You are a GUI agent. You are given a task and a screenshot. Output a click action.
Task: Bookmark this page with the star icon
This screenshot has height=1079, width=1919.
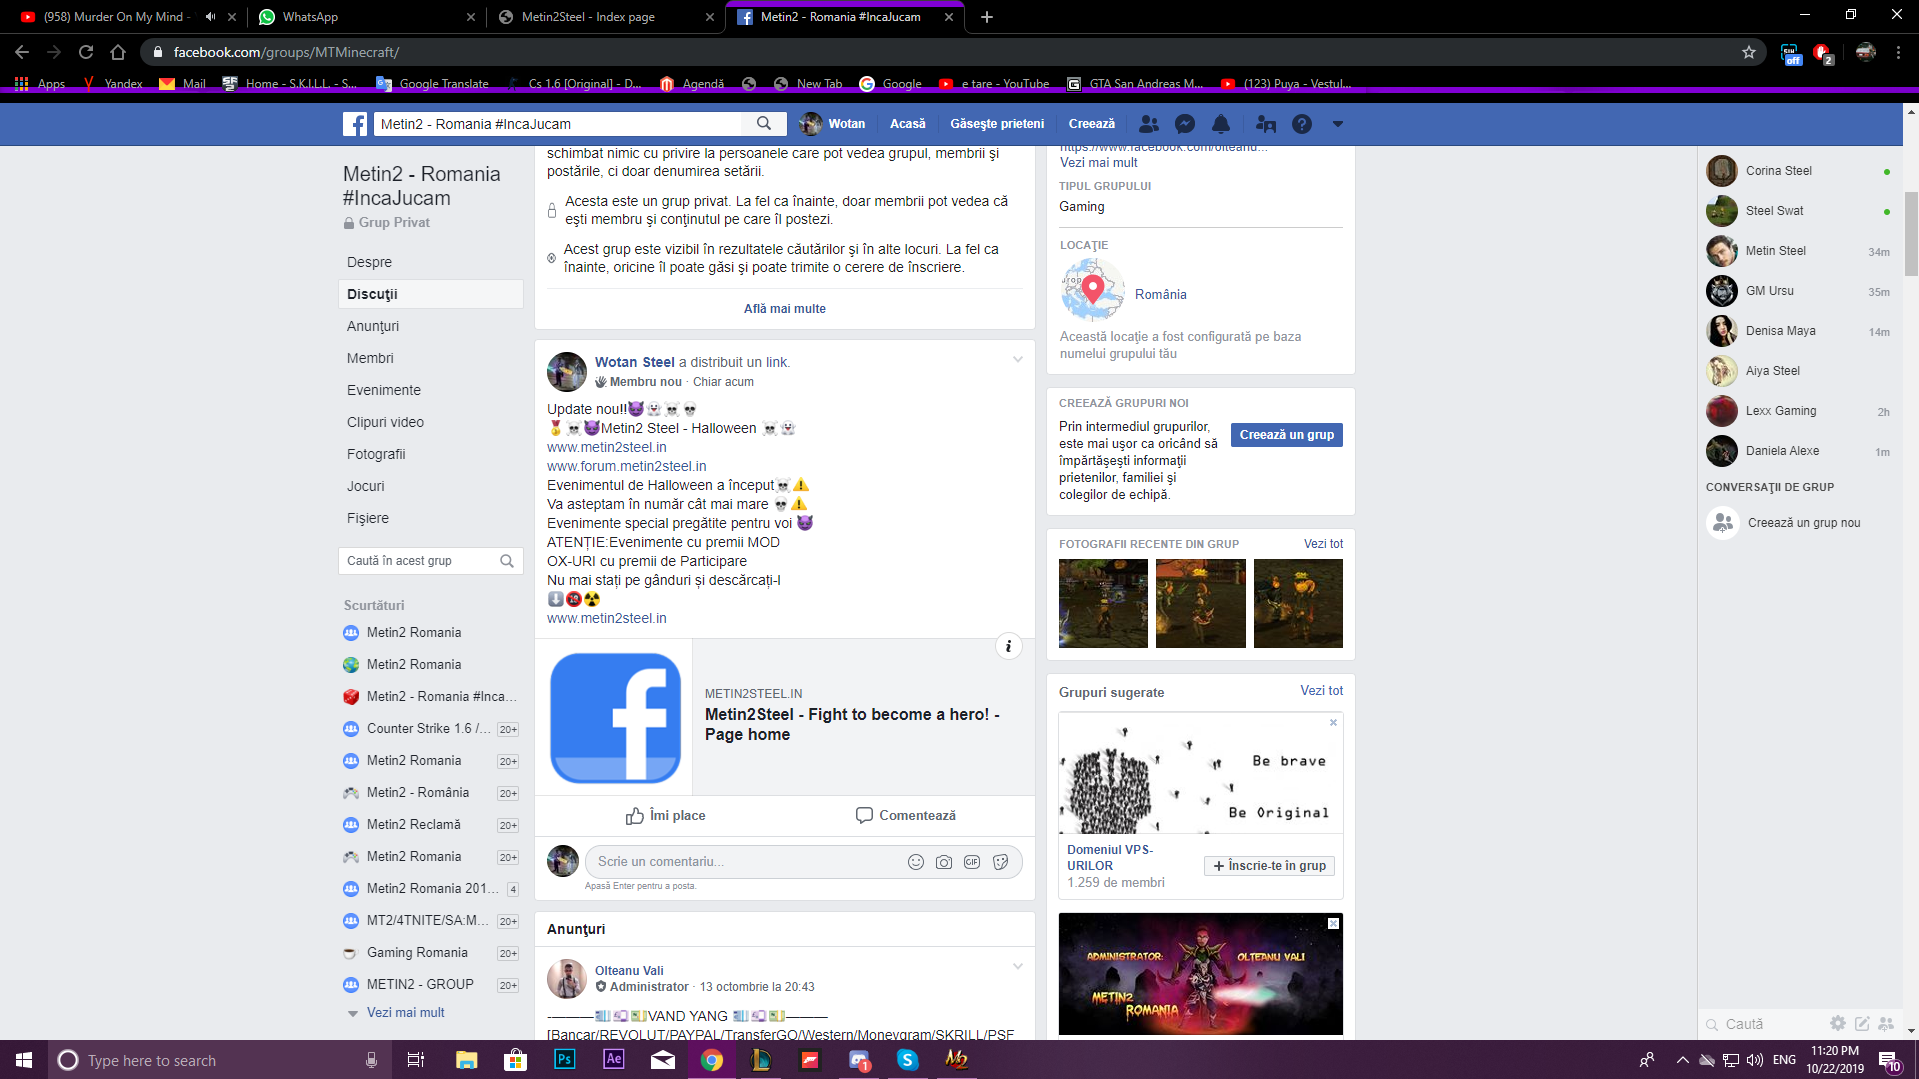click(1749, 52)
